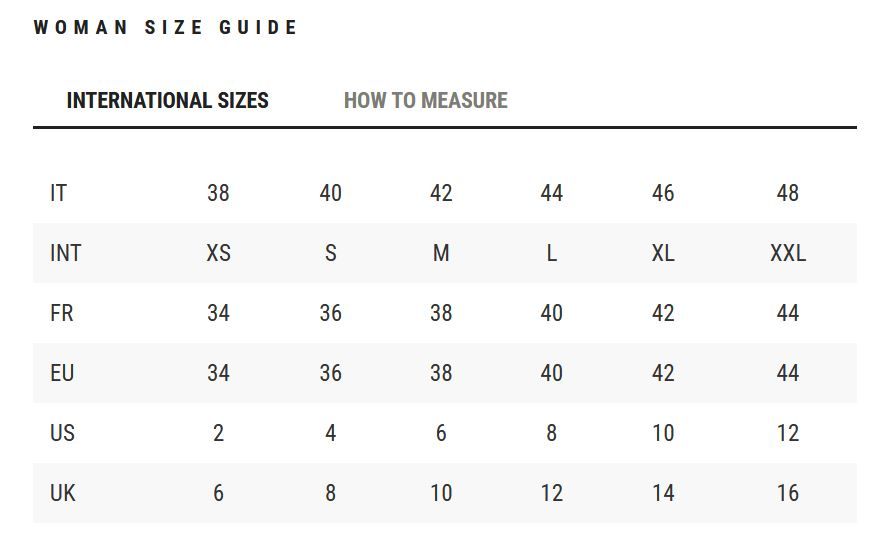Switch to the International Sizes tab
This screenshot has width=882, height=538.
coord(167,101)
